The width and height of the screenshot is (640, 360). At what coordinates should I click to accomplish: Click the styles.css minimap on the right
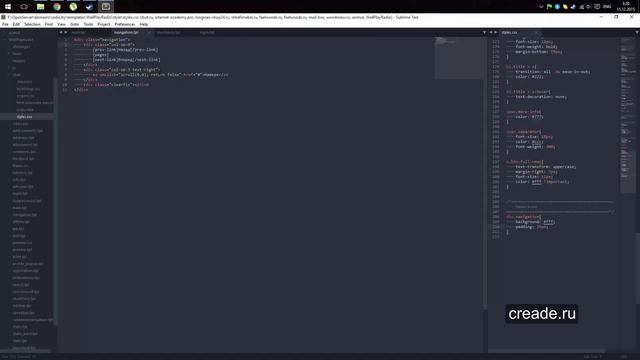[x=627, y=114]
